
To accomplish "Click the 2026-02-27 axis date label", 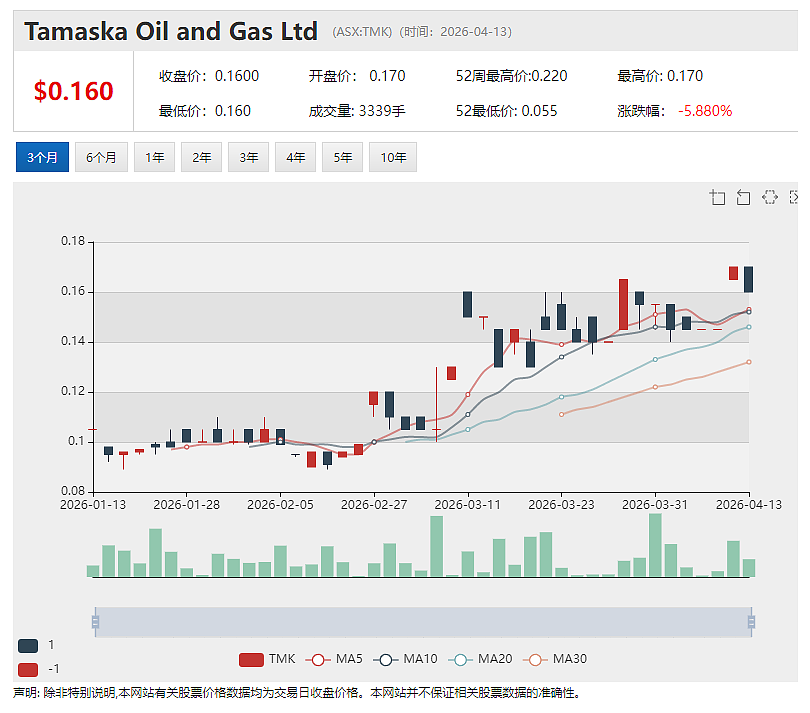I will tap(374, 505).
